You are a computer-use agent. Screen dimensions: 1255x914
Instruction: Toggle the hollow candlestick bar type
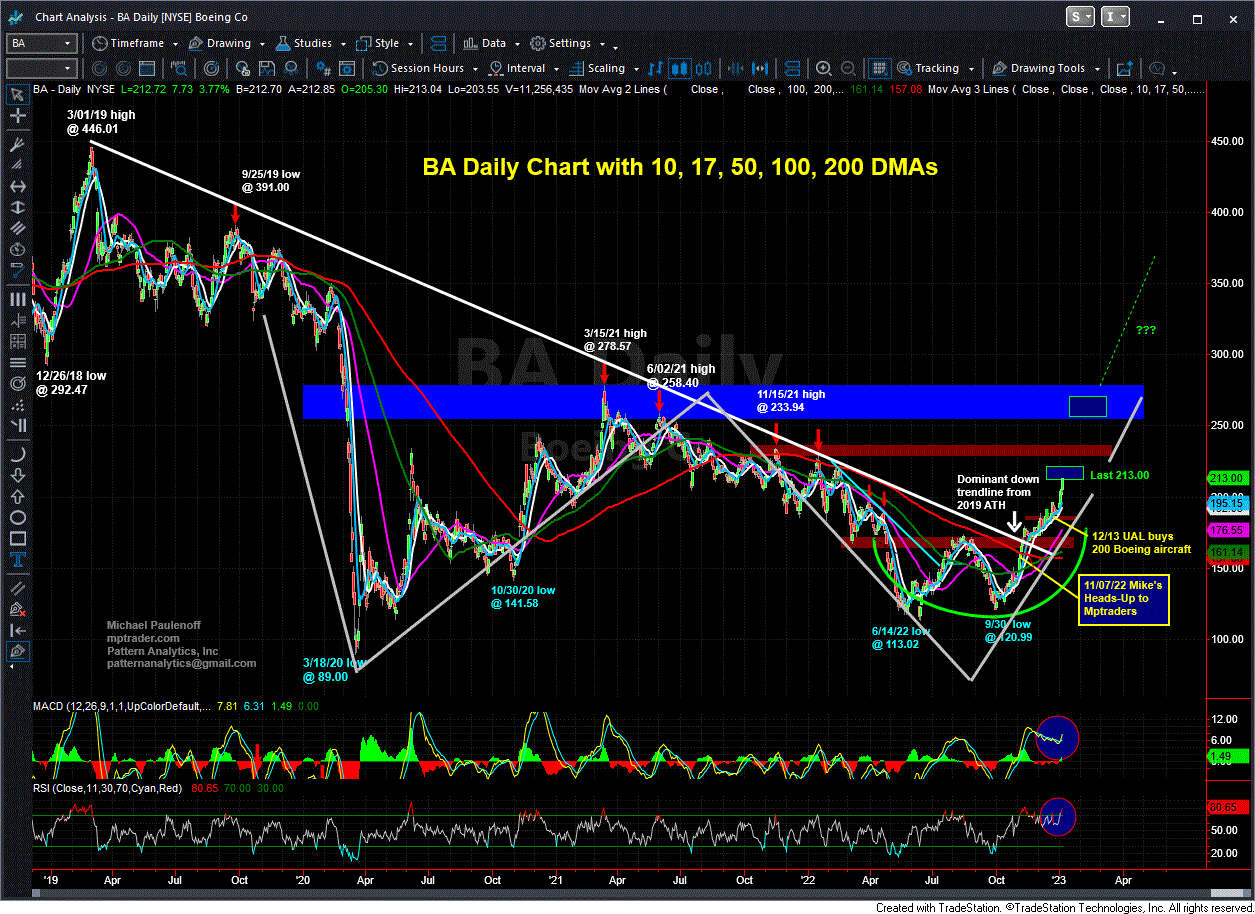pos(703,68)
